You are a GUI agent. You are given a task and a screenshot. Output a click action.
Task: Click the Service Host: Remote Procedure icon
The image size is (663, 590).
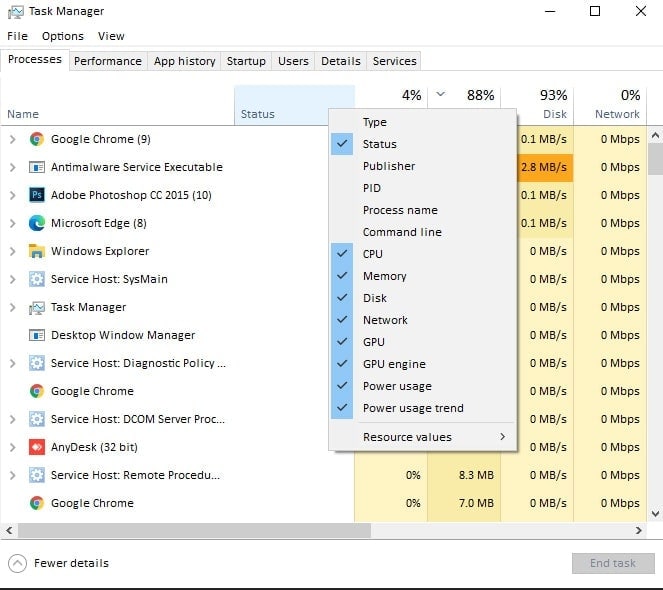coord(37,475)
